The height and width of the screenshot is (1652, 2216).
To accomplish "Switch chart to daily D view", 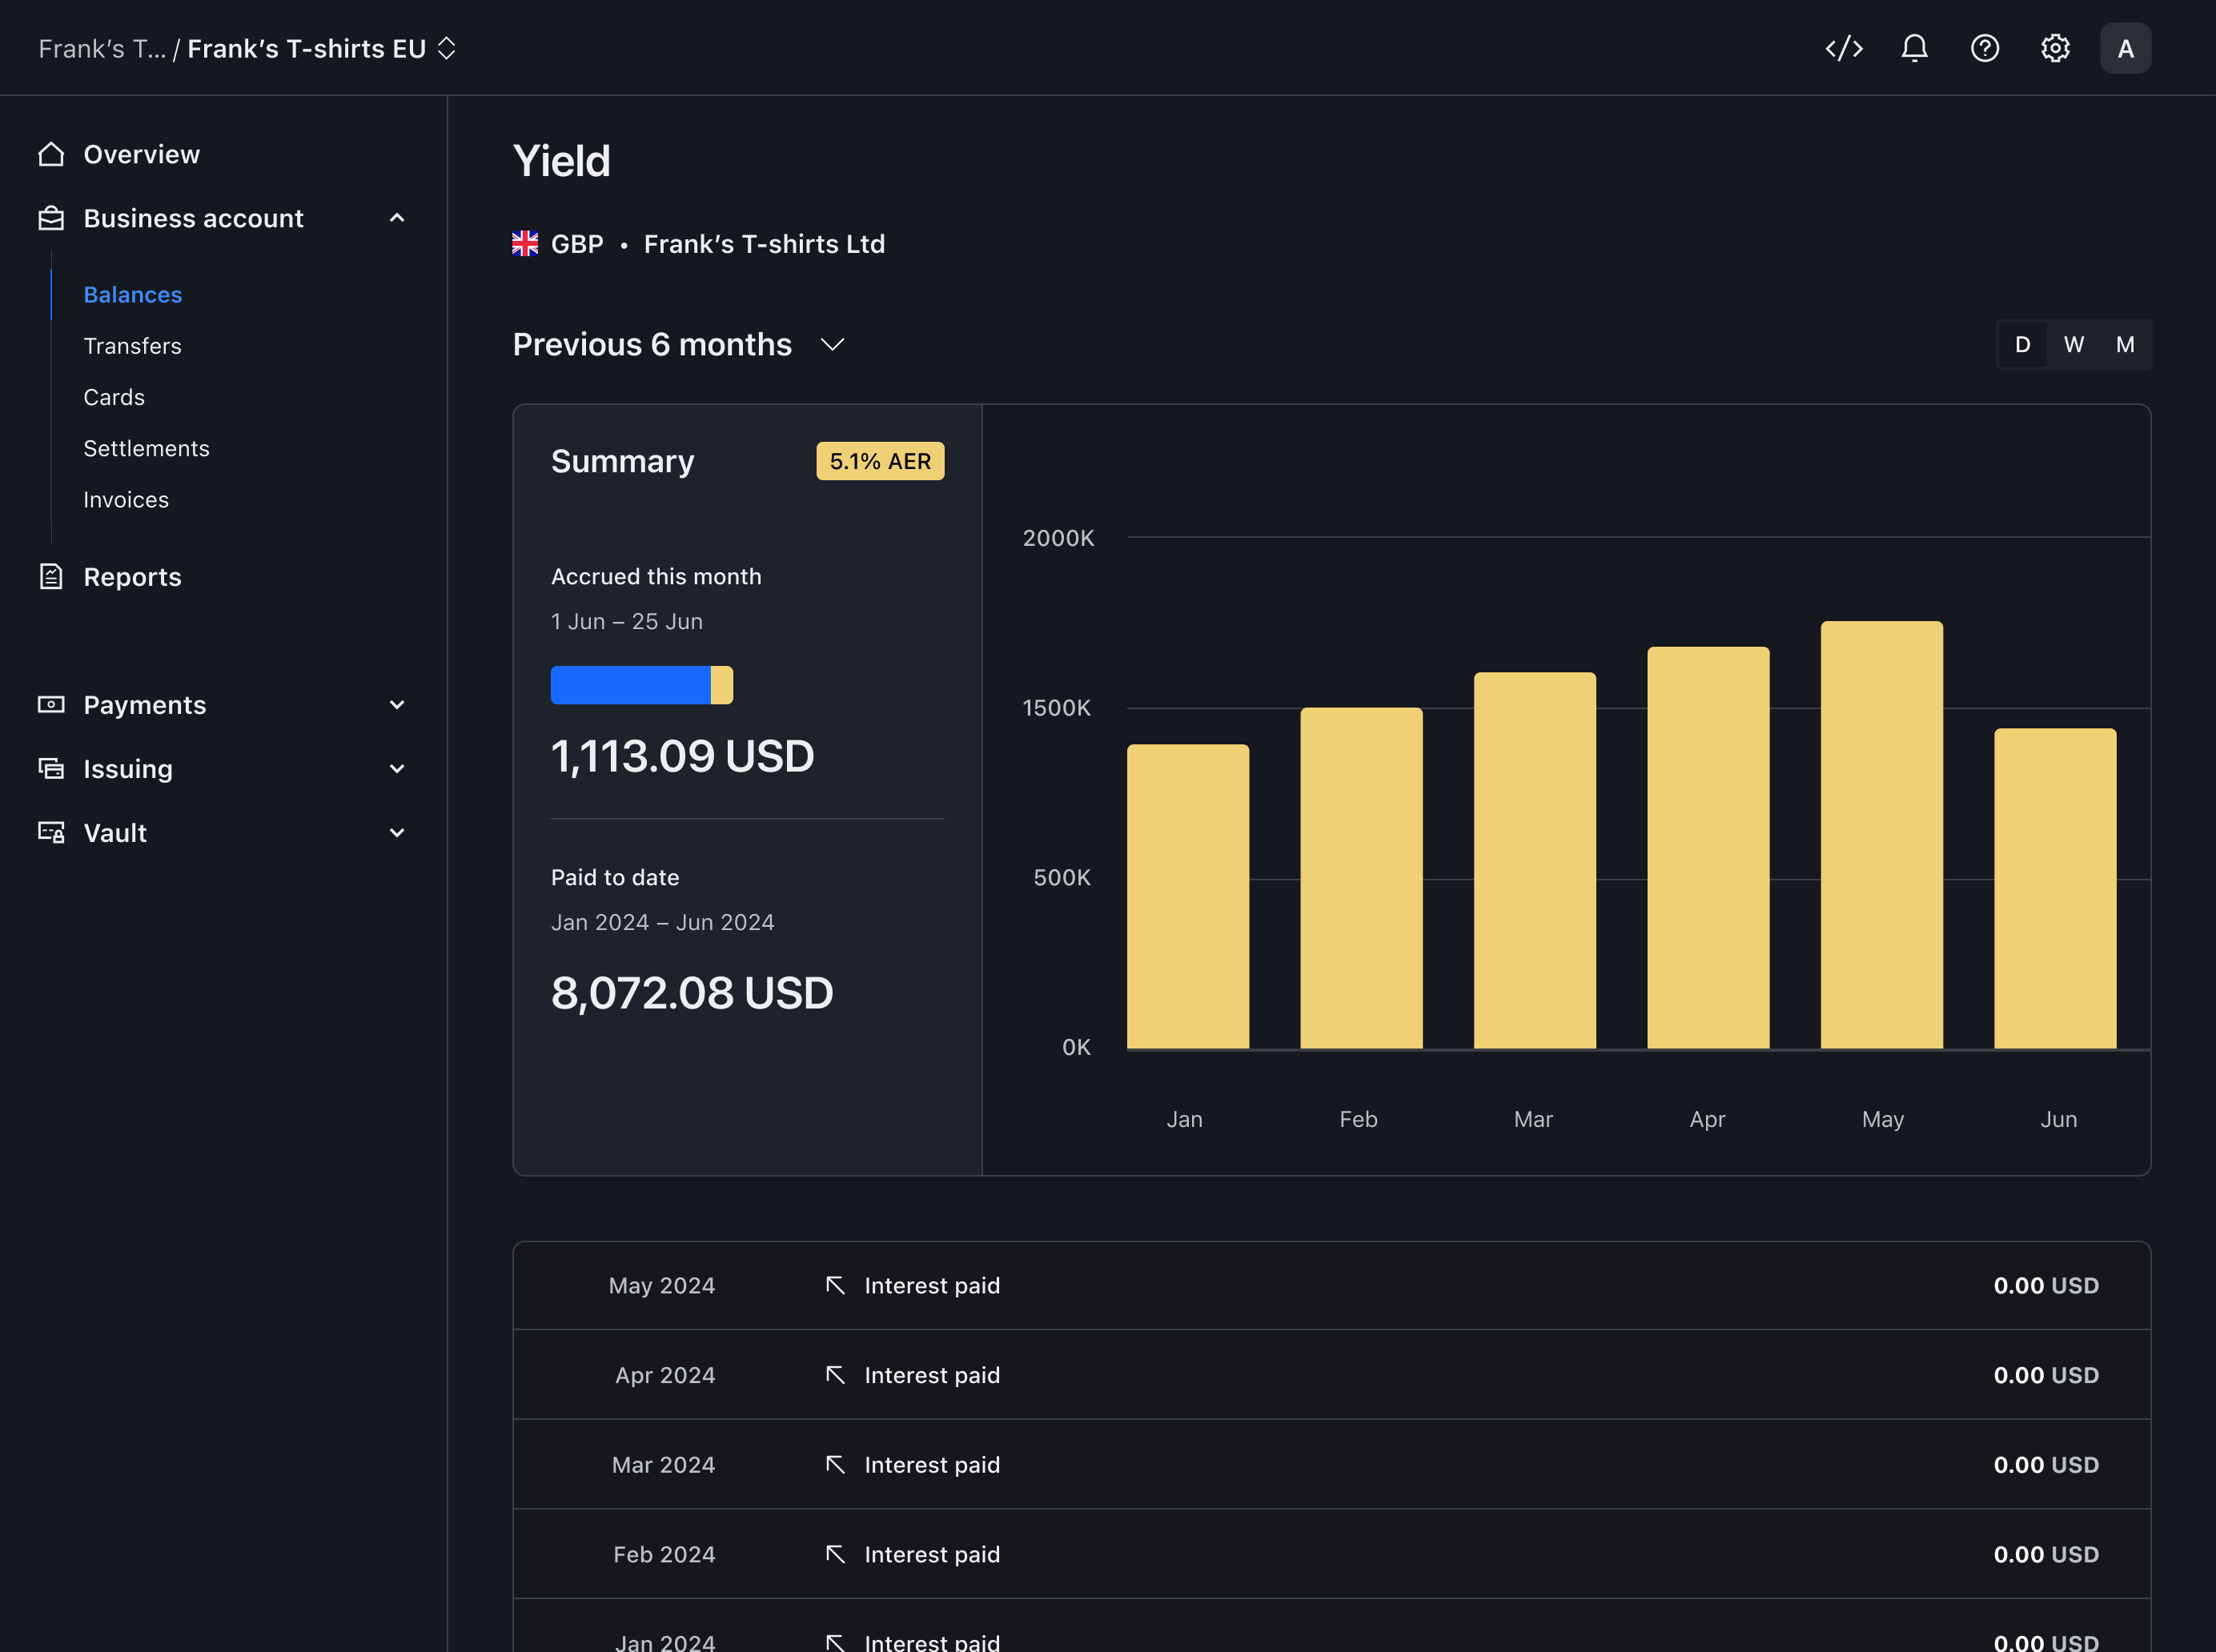I will [x=2022, y=345].
